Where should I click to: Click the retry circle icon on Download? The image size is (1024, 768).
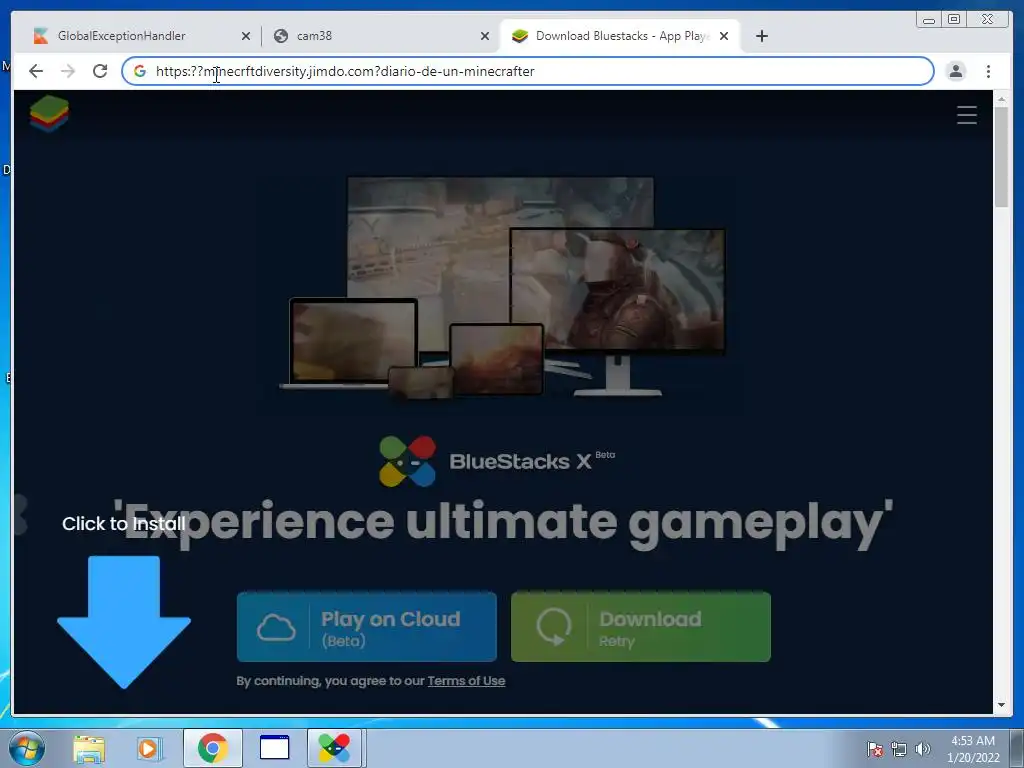tap(553, 627)
